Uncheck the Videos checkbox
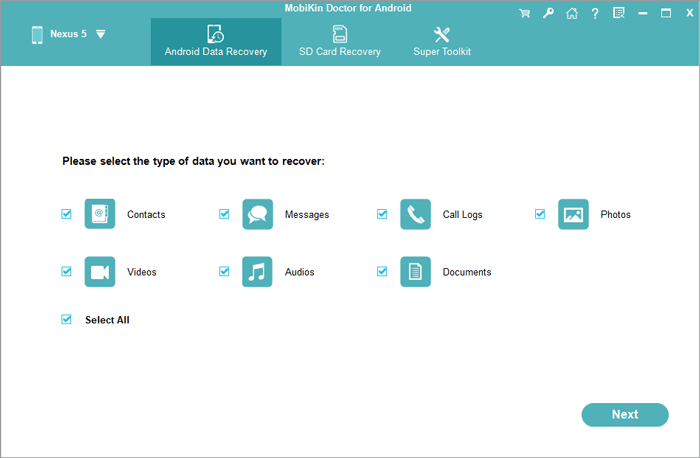This screenshot has width=700, height=458. [67, 271]
